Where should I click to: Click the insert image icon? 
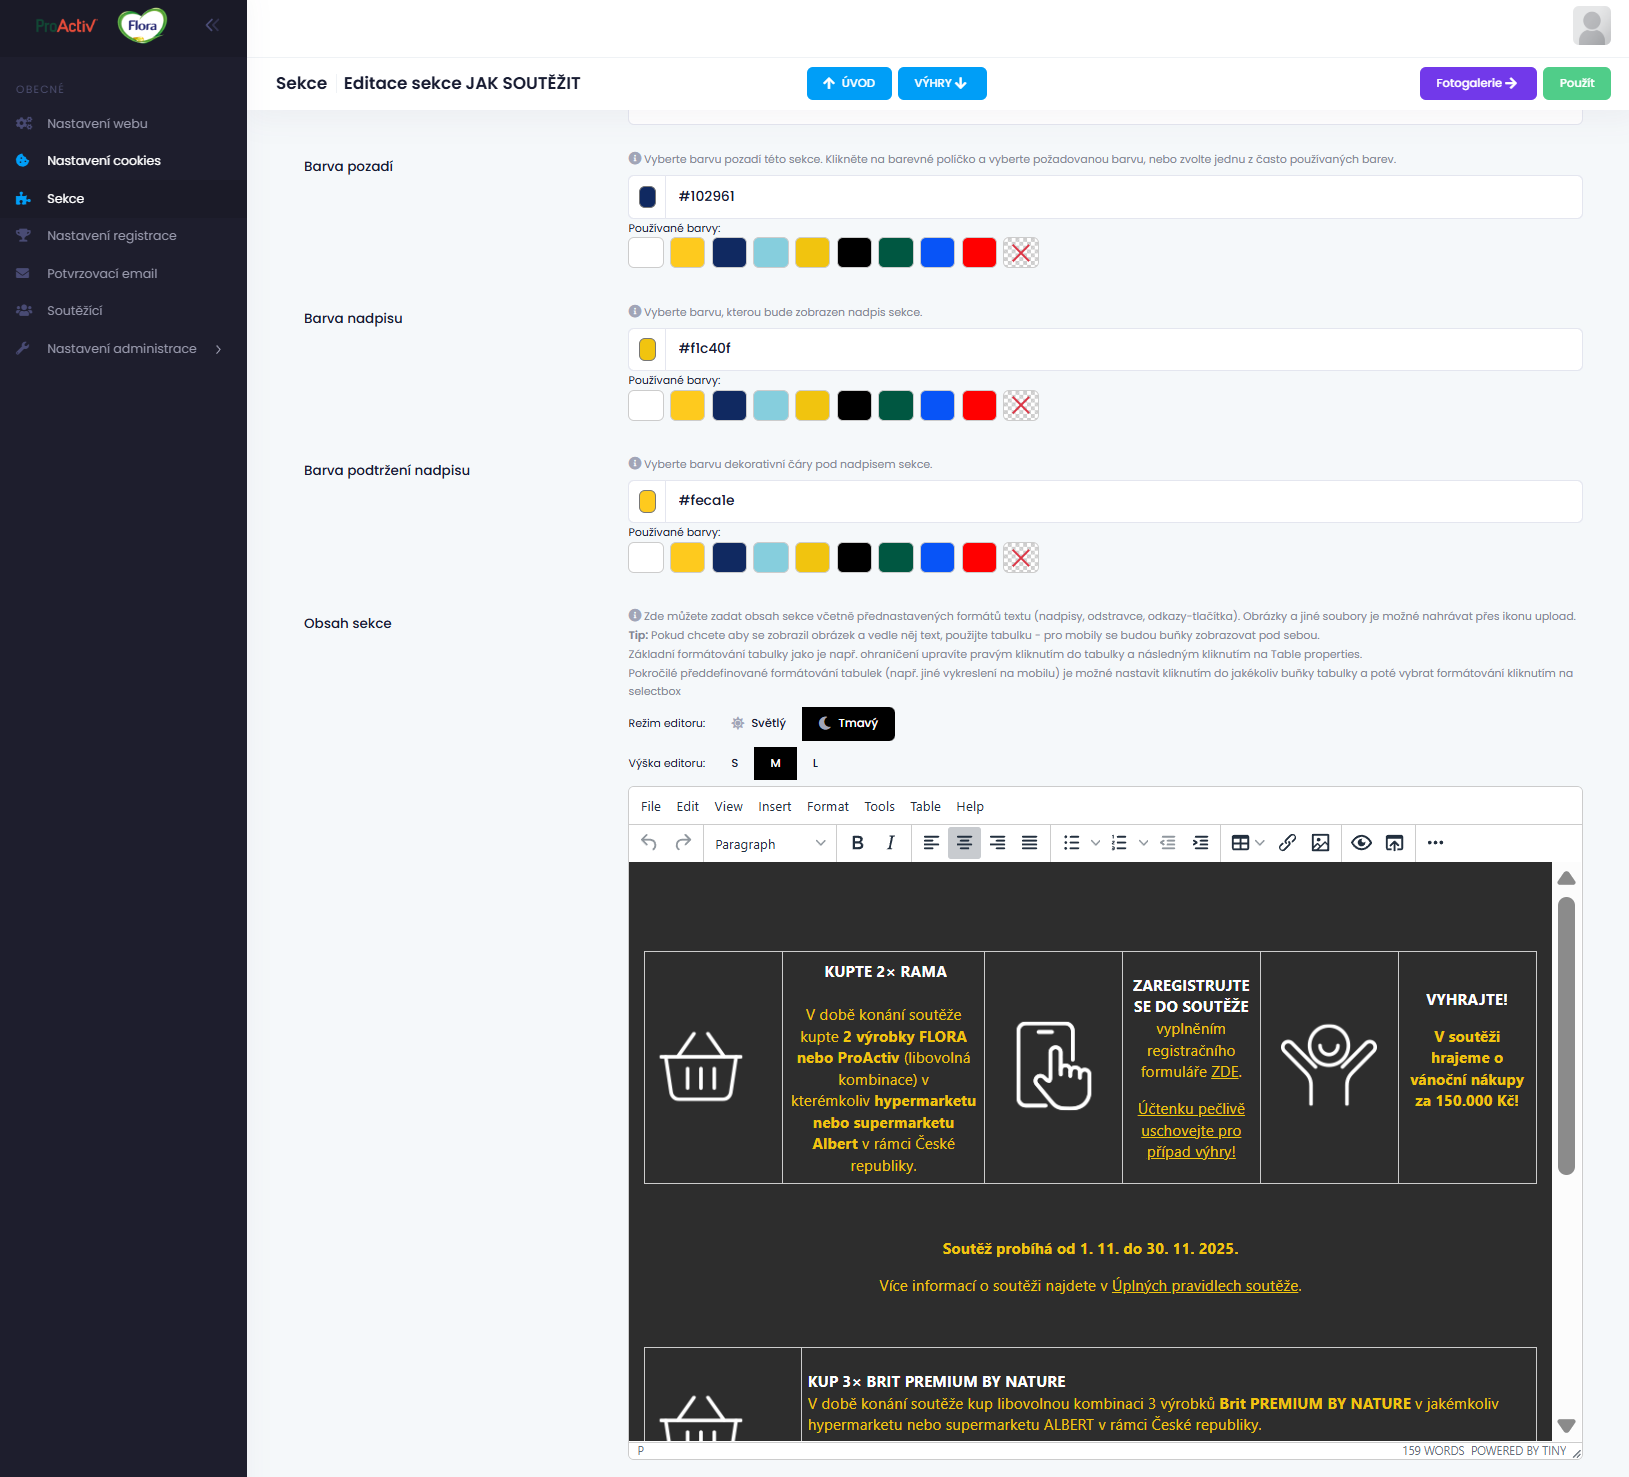1320,843
